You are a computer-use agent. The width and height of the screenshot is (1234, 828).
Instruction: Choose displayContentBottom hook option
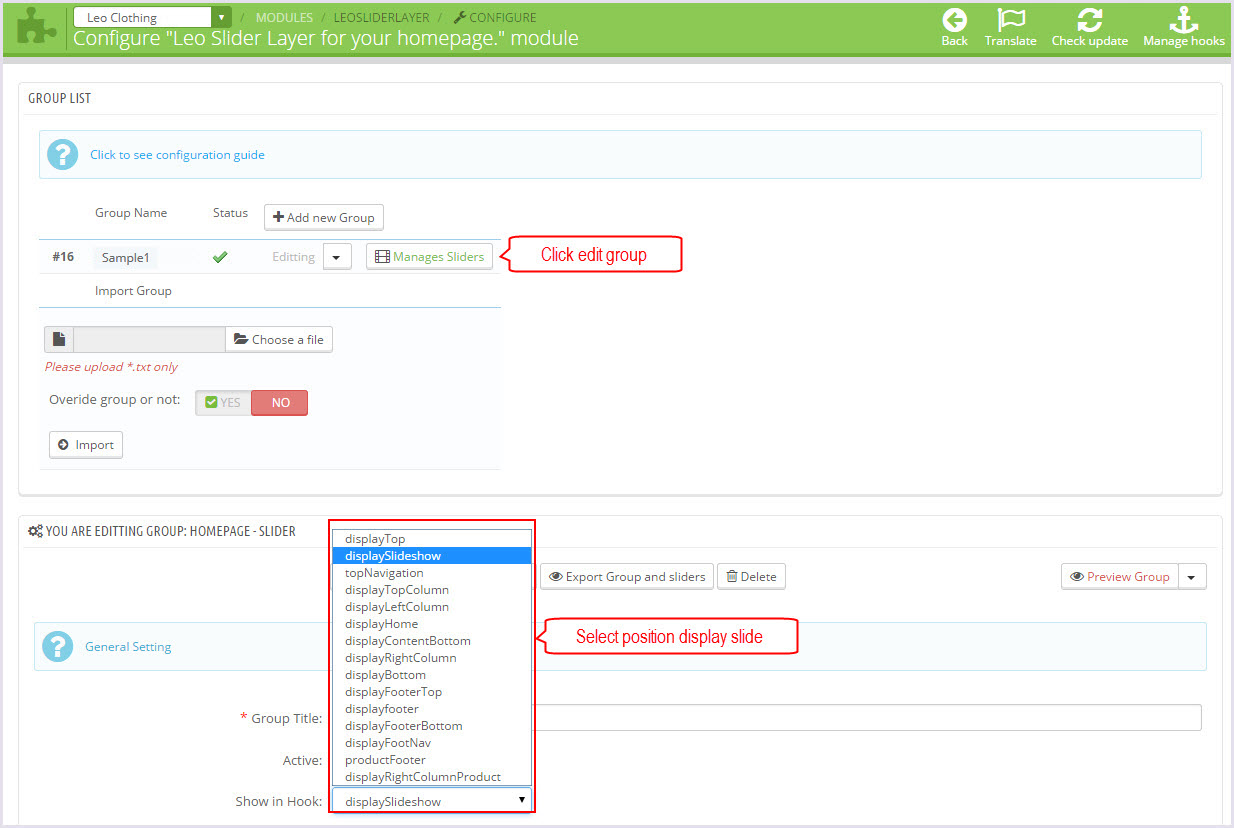[x=432, y=641]
